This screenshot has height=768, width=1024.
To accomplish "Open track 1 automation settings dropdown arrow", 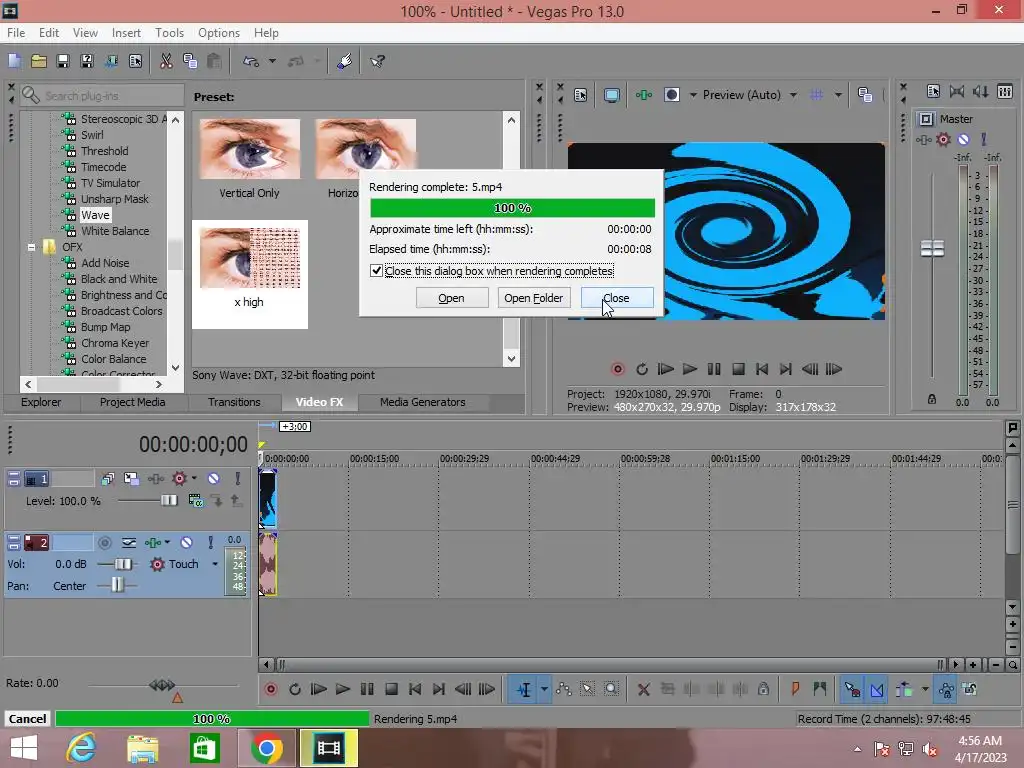I will click(194, 479).
